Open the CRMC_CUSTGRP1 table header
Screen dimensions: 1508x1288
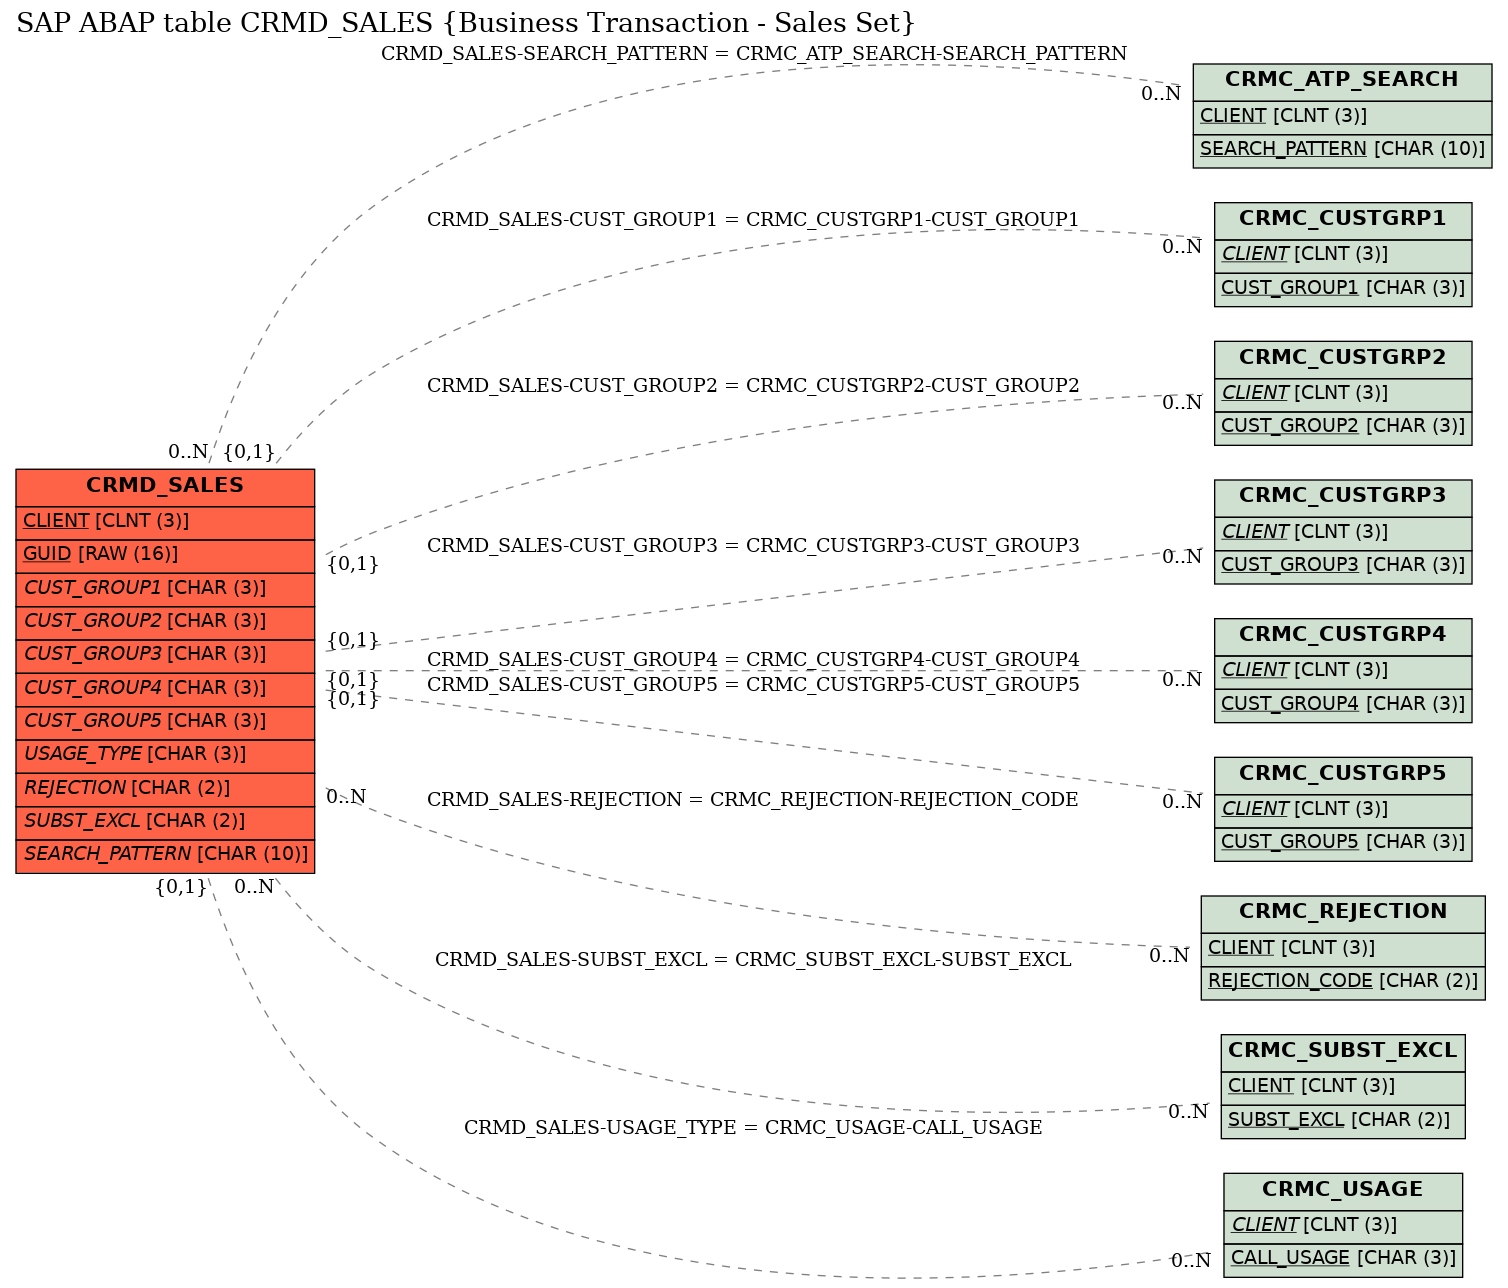point(1343,220)
